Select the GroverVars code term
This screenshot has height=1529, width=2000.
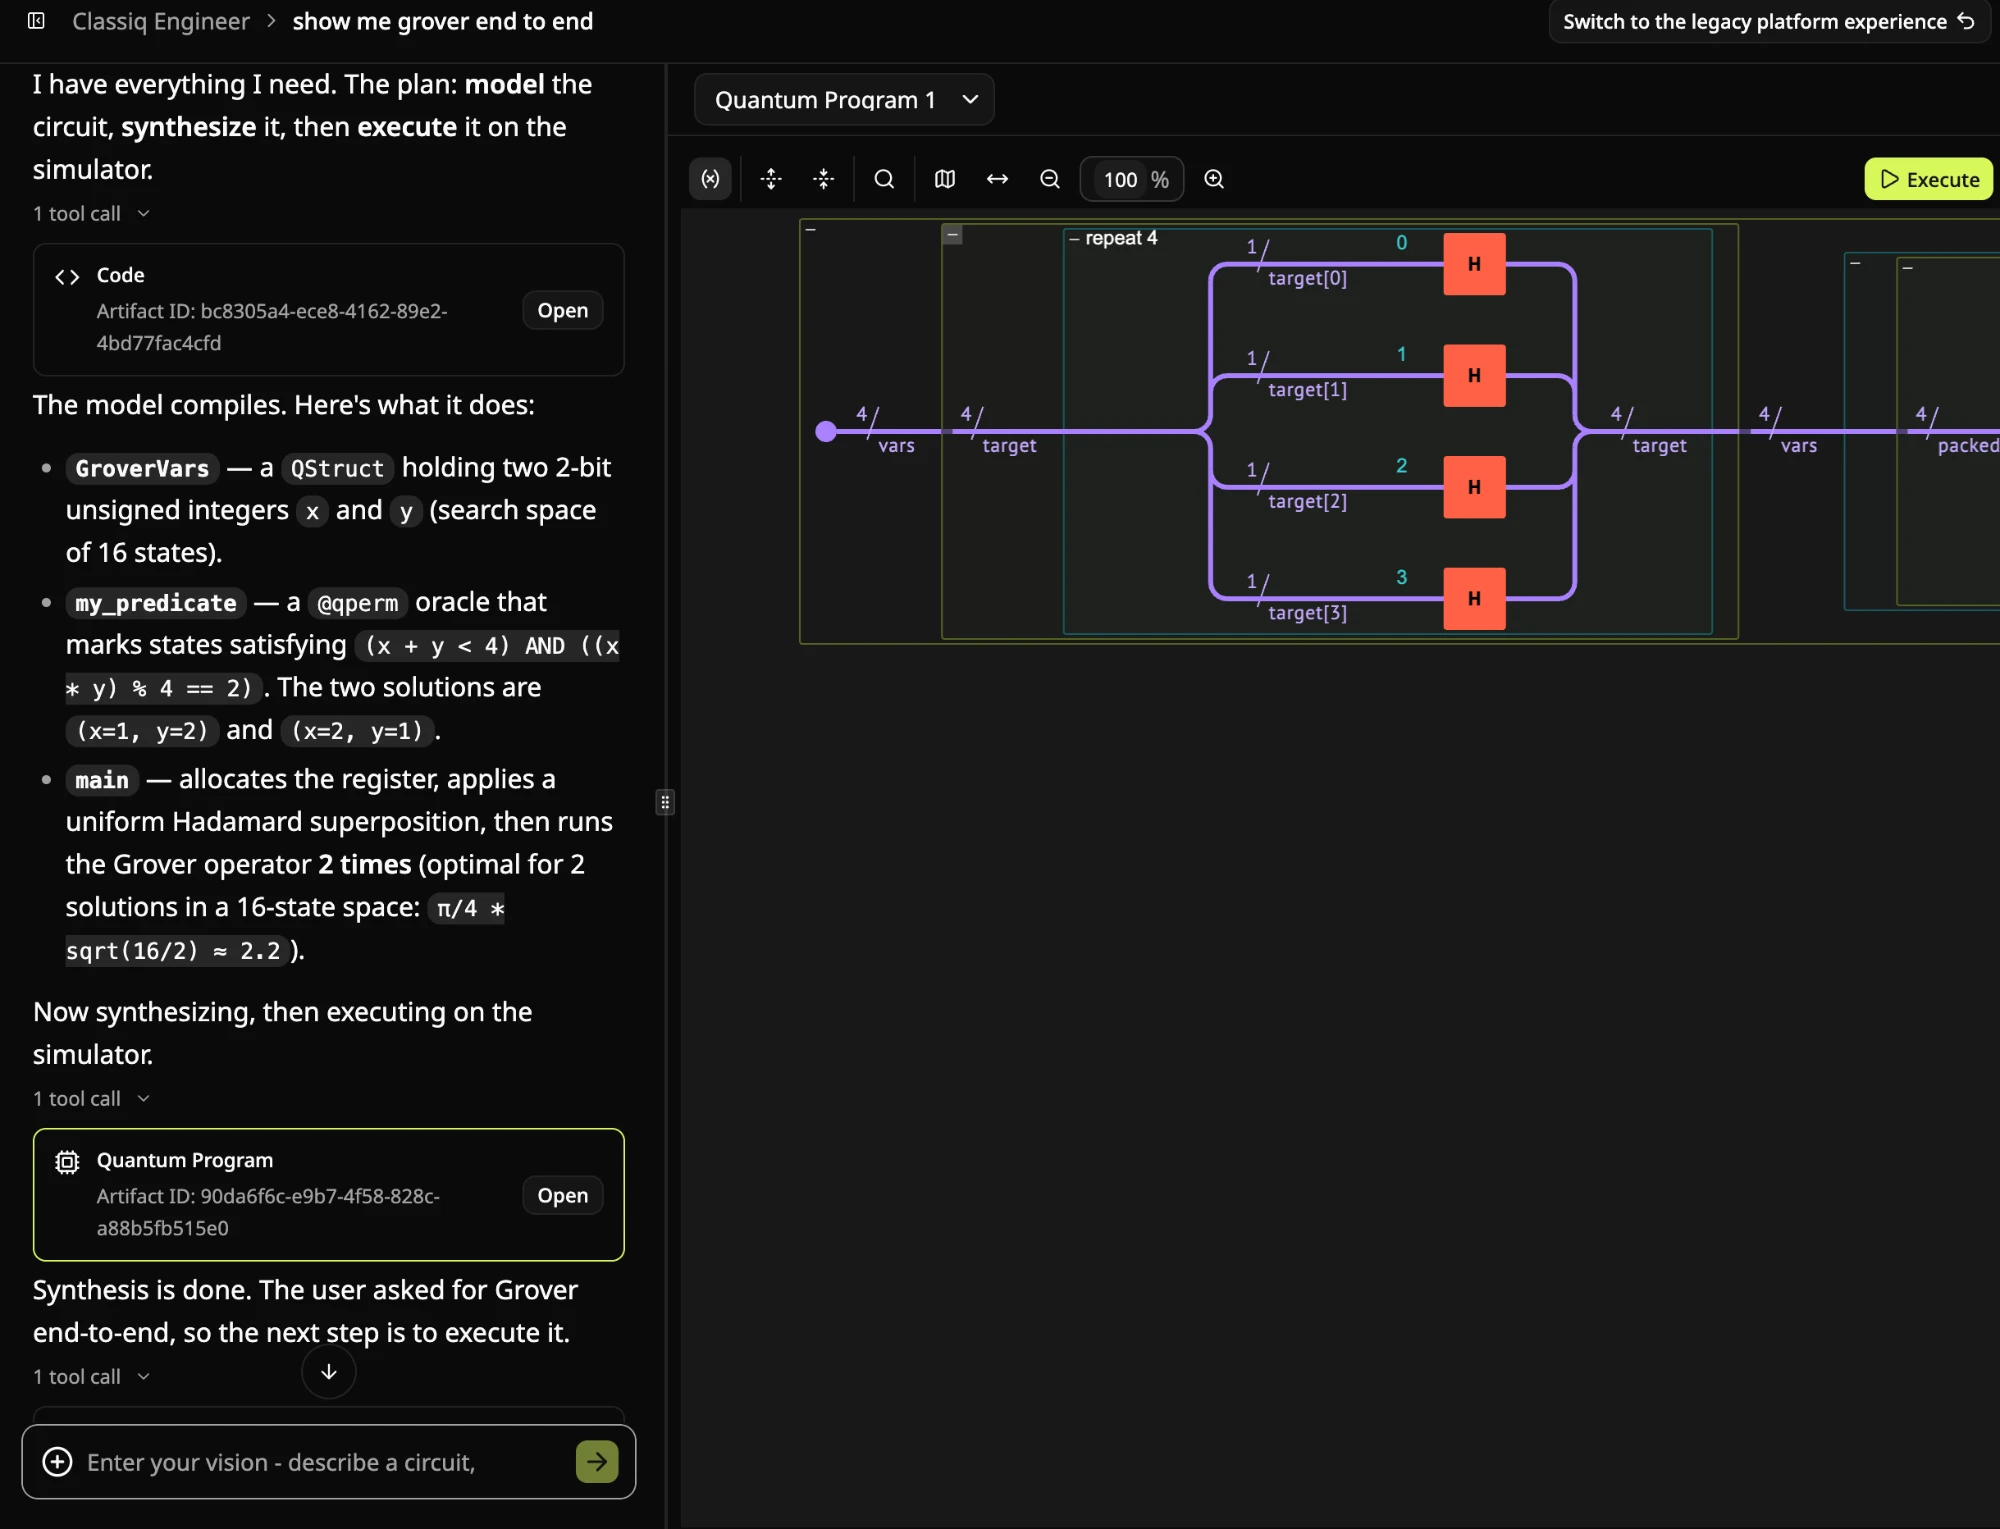tap(142, 468)
